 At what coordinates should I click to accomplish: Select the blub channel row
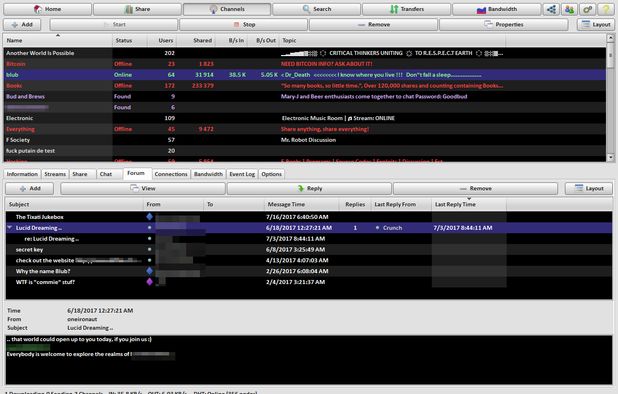point(305,74)
